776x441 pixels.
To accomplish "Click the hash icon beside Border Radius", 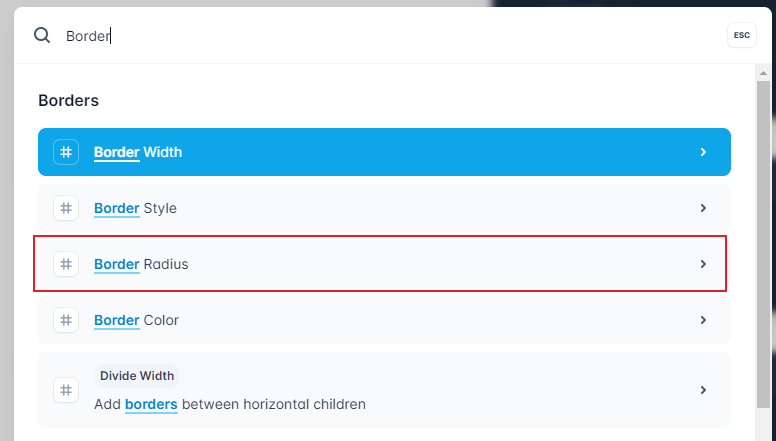I will (66, 264).
